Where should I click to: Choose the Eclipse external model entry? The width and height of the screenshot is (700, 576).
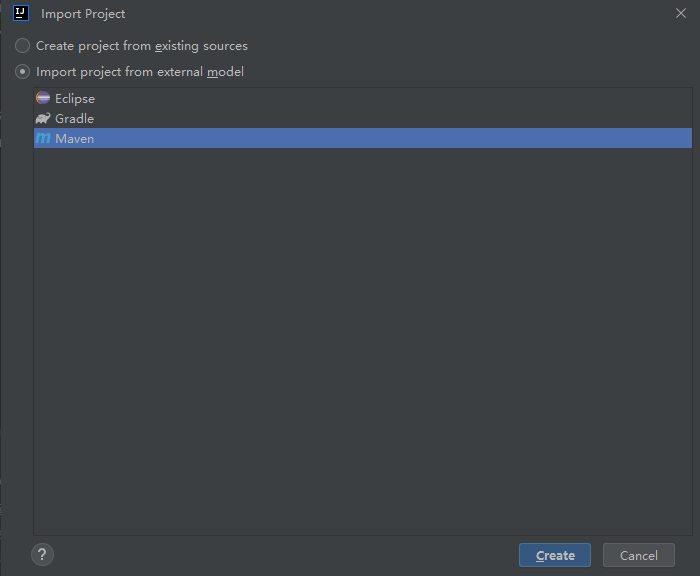click(75, 98)
